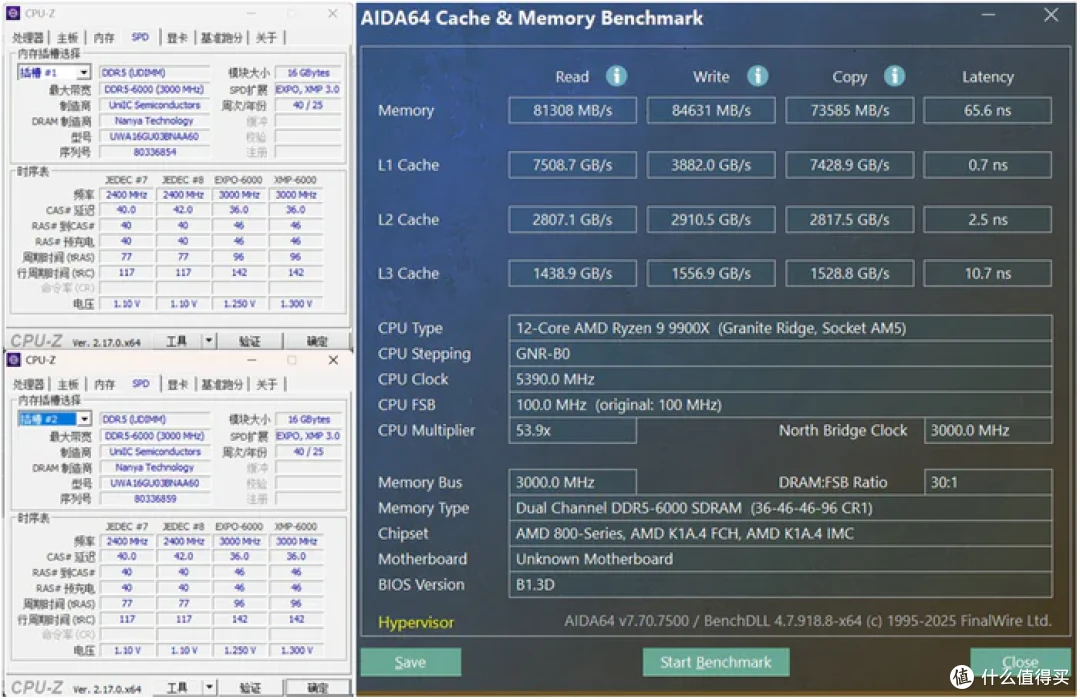Switch to the 处理器 tab in top CPU-Z
The width and height of the screenshot is (1080, 700).
[28, 38]
